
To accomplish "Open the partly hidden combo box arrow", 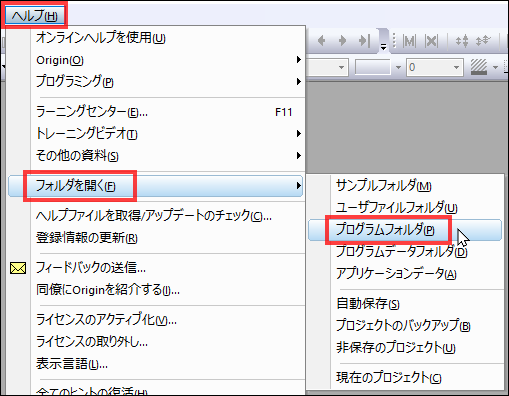I will point(341,67).
